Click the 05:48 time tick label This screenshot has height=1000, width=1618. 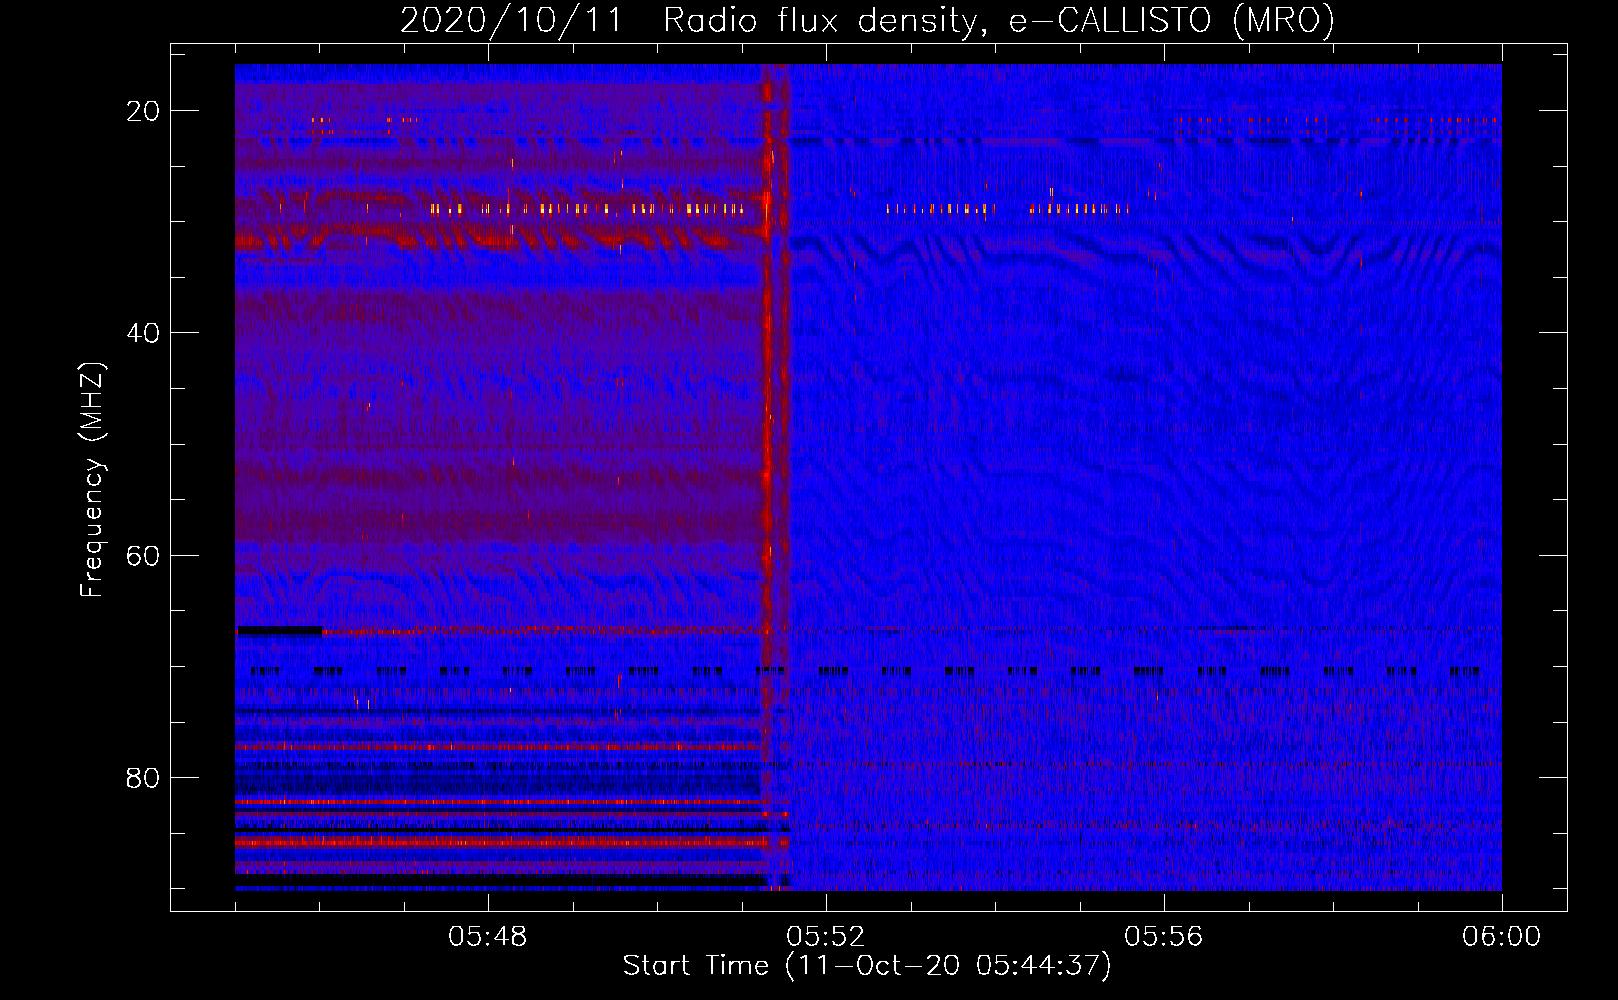488,936
